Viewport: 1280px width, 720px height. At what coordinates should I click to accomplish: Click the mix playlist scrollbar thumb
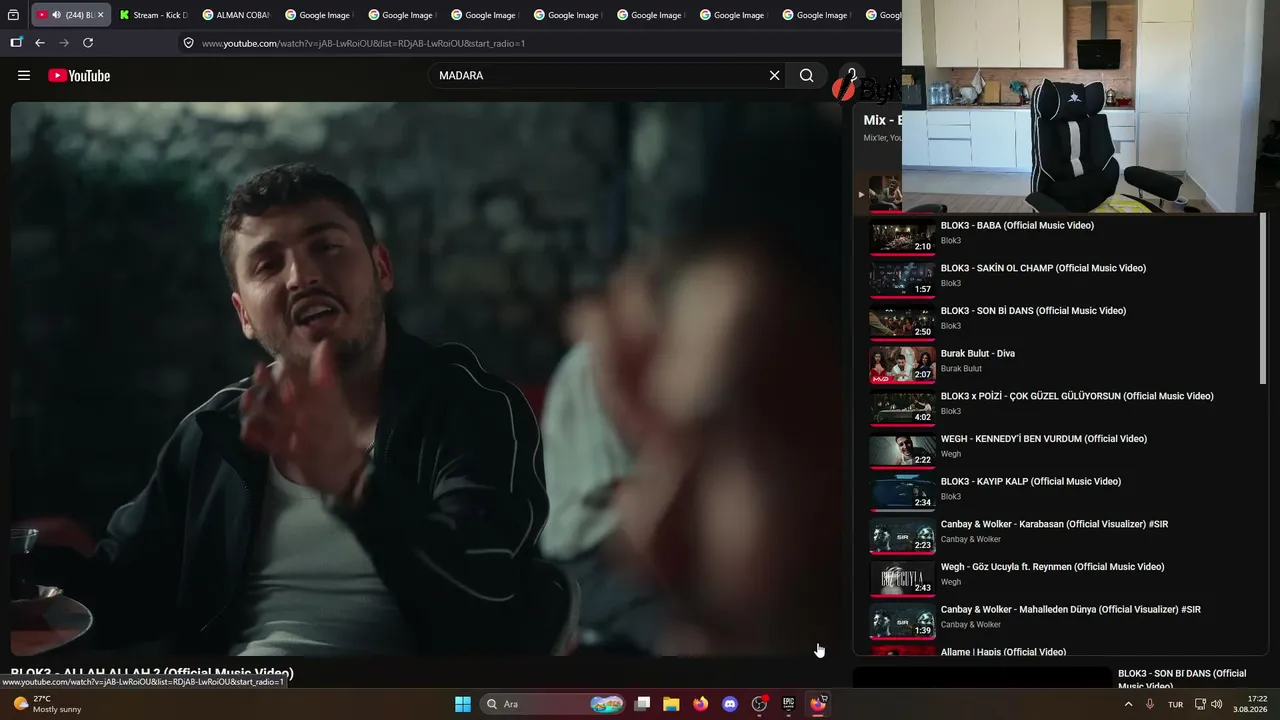click(1263, 298)
